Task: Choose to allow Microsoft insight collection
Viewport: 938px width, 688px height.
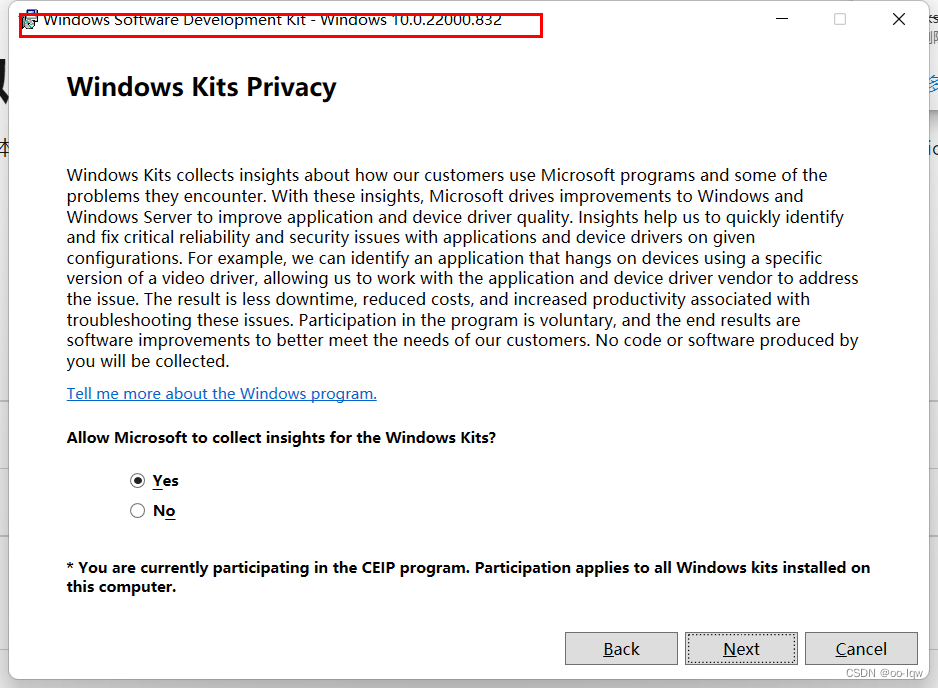Action: (x=137, y=480)
